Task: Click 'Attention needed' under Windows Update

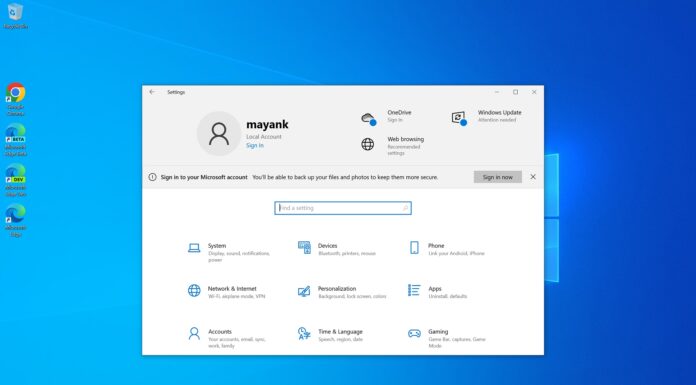Action: [x=497, y=120]
